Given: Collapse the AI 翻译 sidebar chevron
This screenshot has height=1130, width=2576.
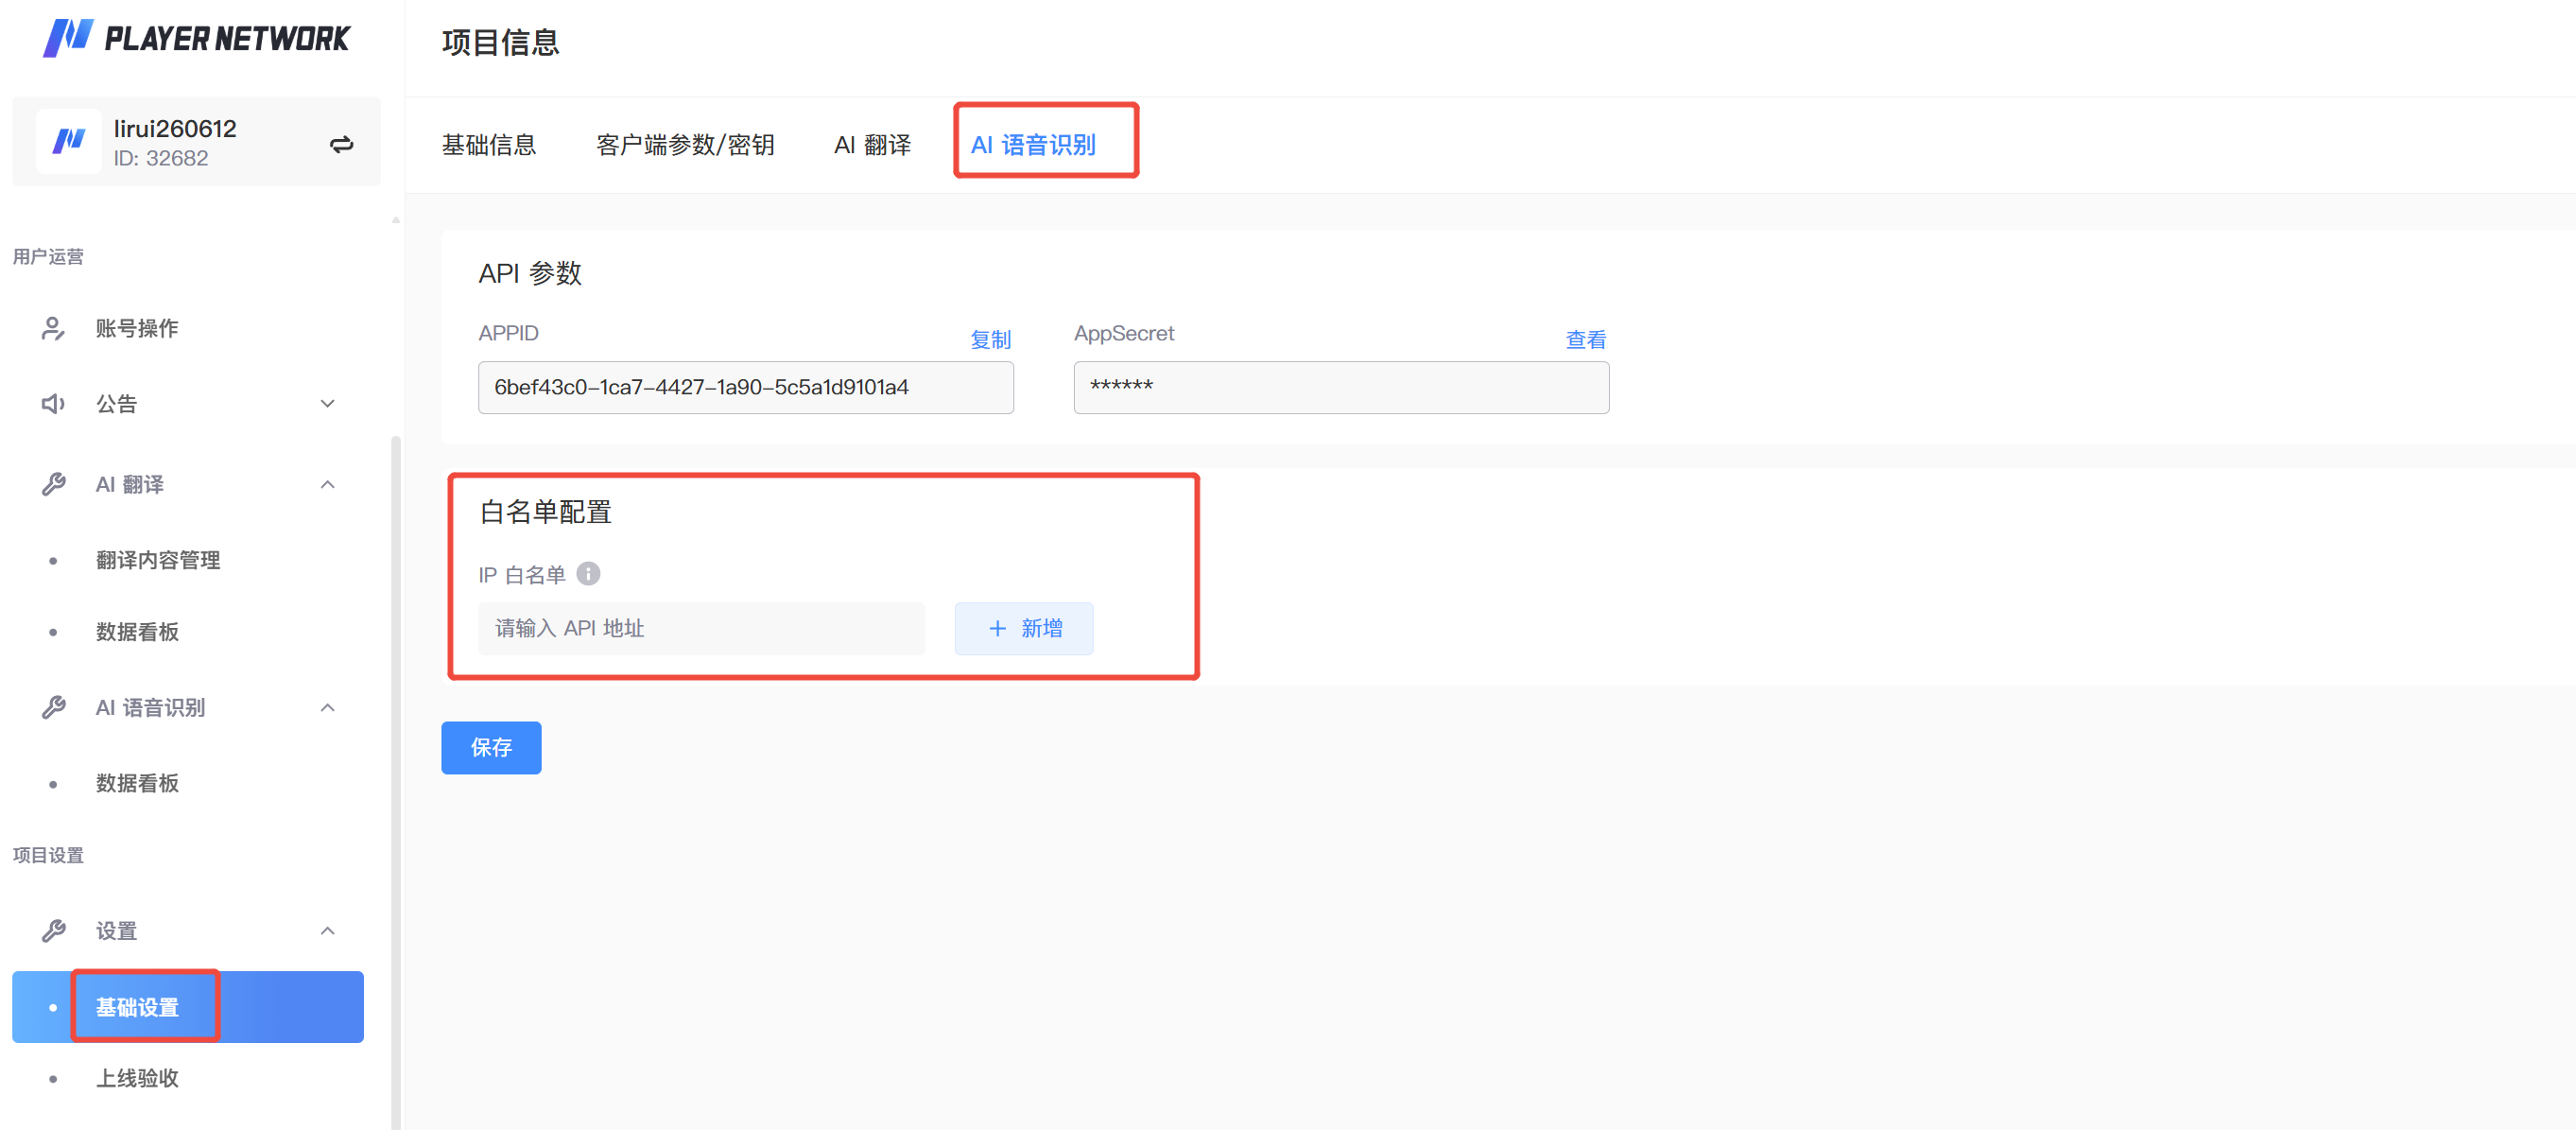Looking at the screenshot, I should click(x=327, y=484).
